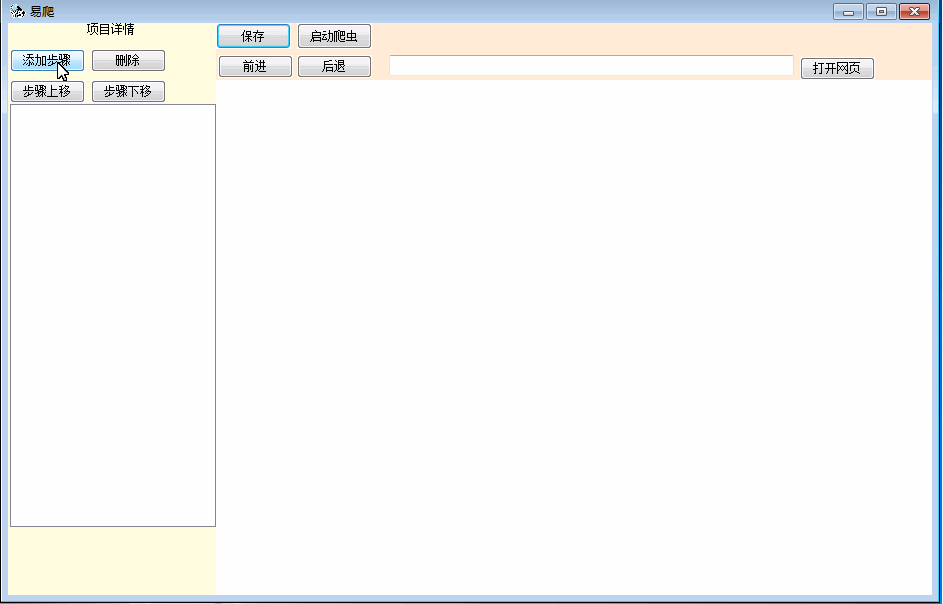Focus the URL address input field
Image resolution: width=943 pixels, height=604 pixels.
point(591,66)
